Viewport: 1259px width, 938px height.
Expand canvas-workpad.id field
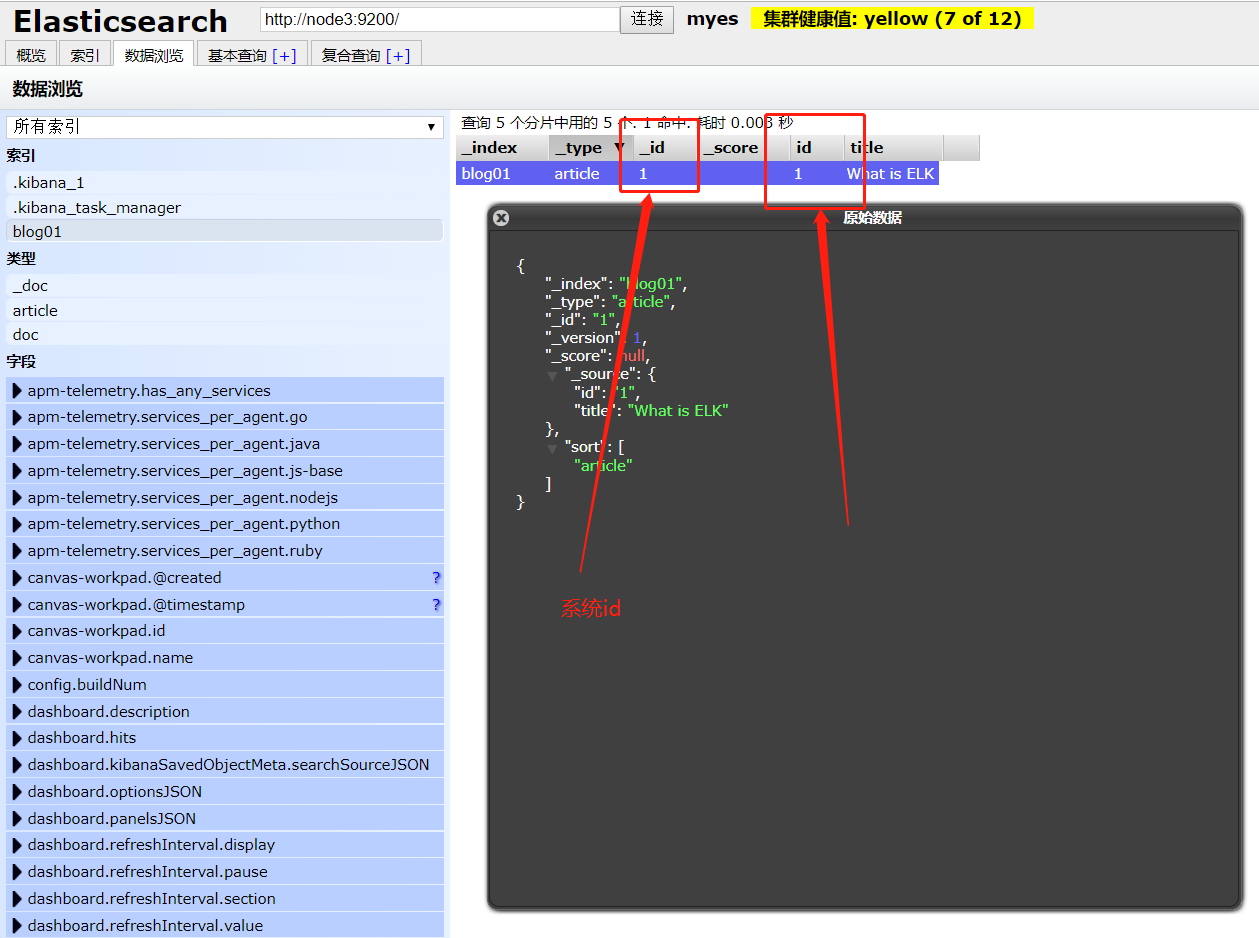pyautogui.click(x=225, y=631)
